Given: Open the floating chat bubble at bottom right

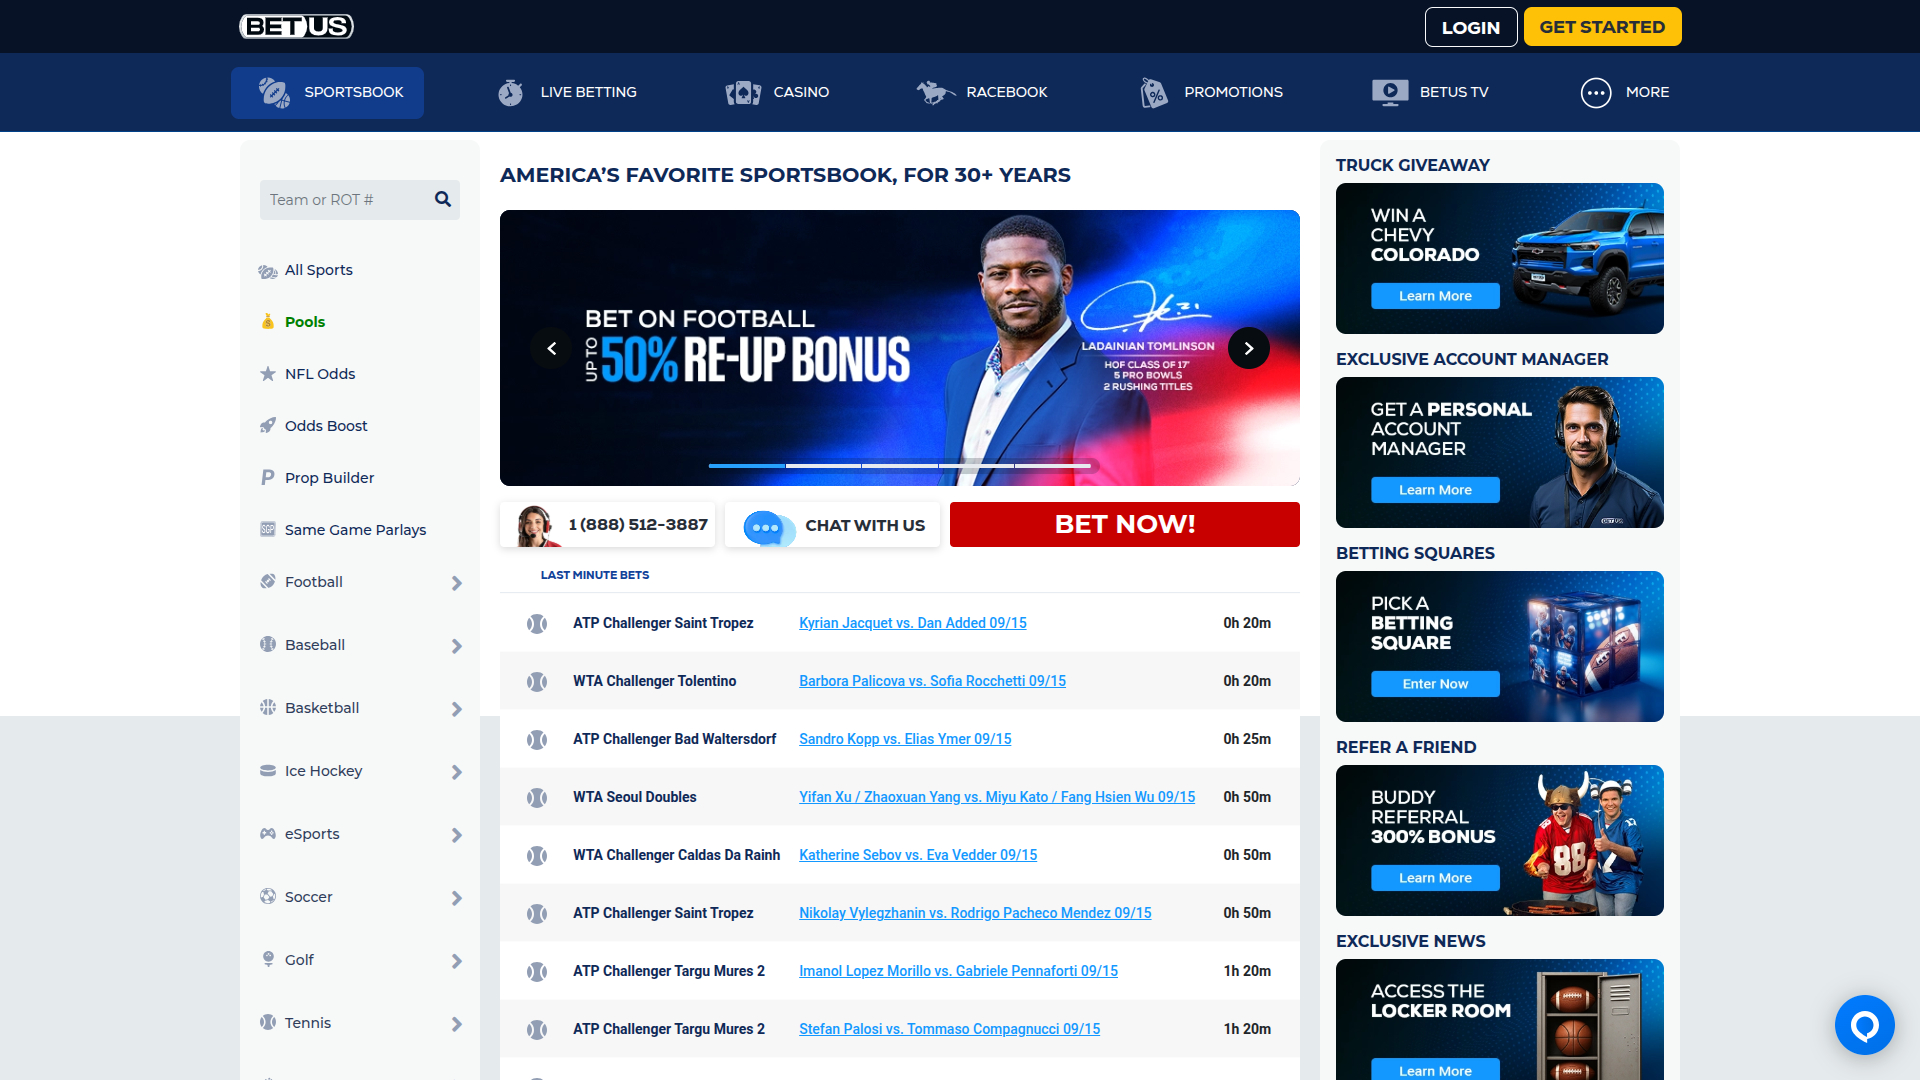Looking at the screenshot, I should (x=1864, y=1024).
